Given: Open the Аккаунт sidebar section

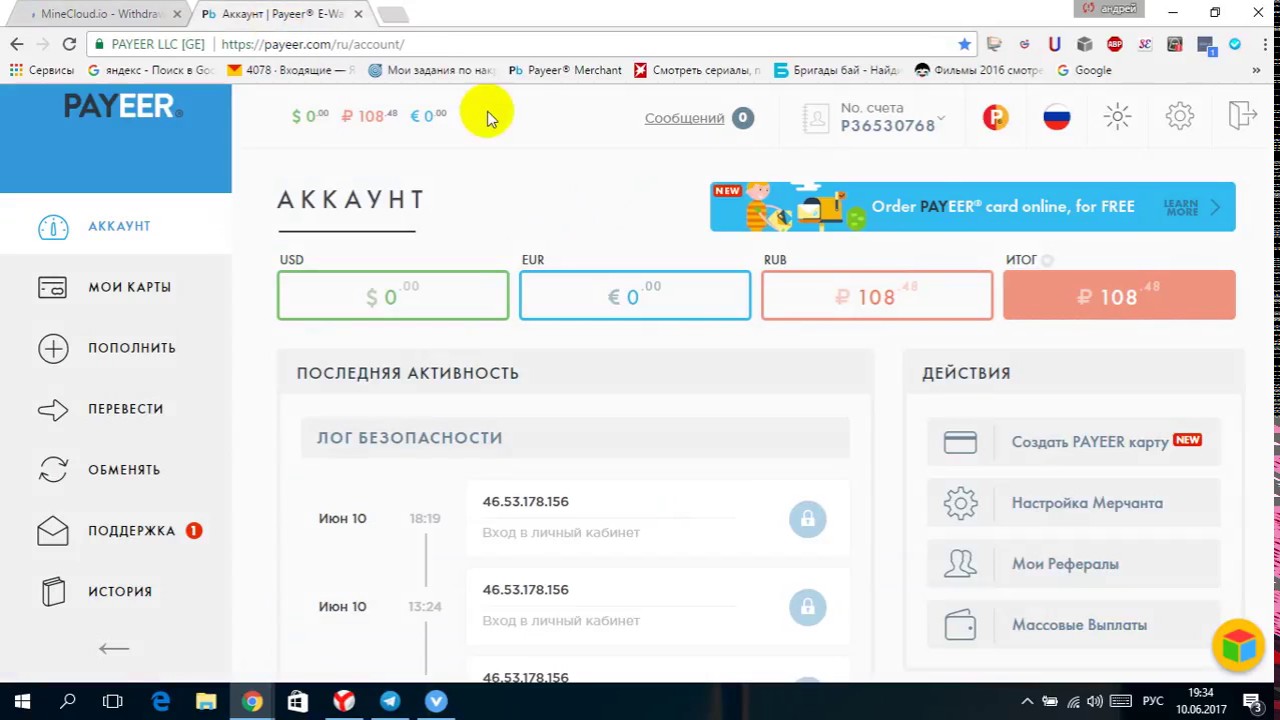Looking at the screenshot, I should (x=118, y=226).
